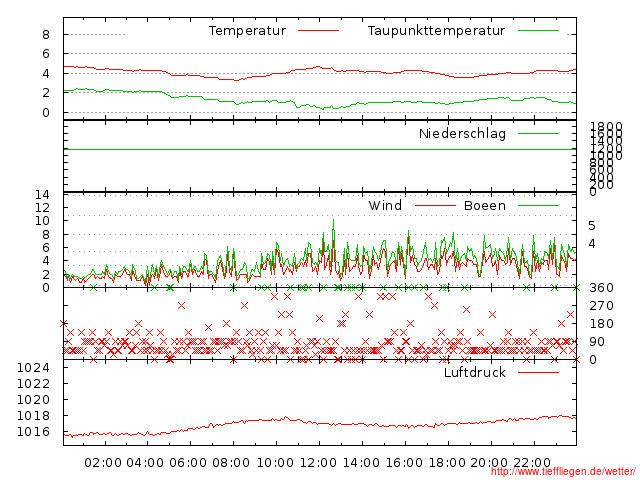
Task: Click the Wind legend label
Action: click(385, 205)
